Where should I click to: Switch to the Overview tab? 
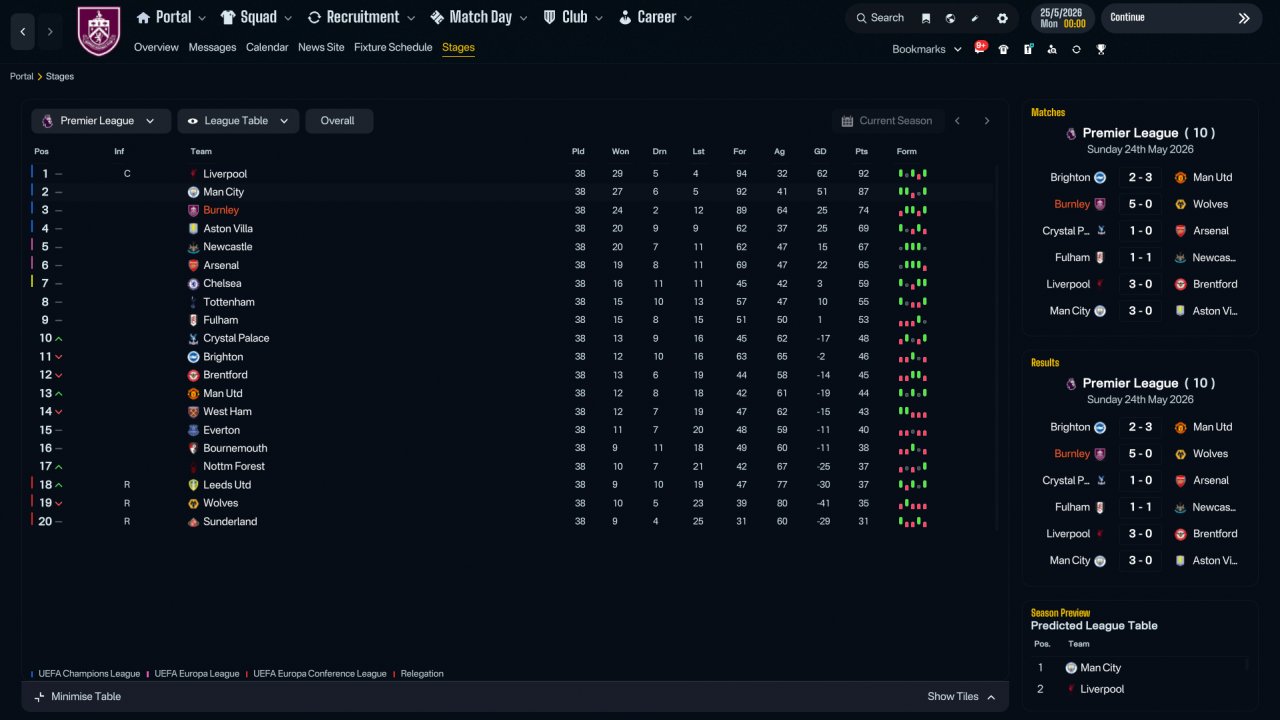point(156,47)
